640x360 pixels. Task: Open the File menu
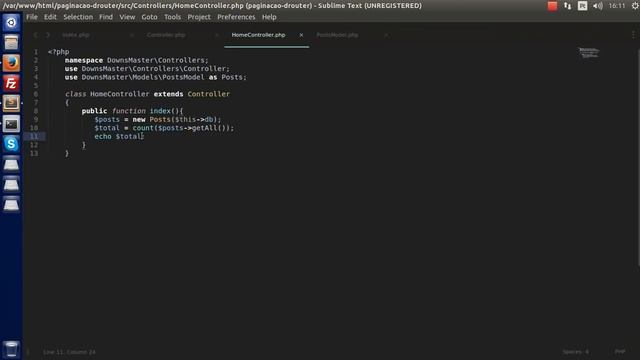[x=32, y=17]
